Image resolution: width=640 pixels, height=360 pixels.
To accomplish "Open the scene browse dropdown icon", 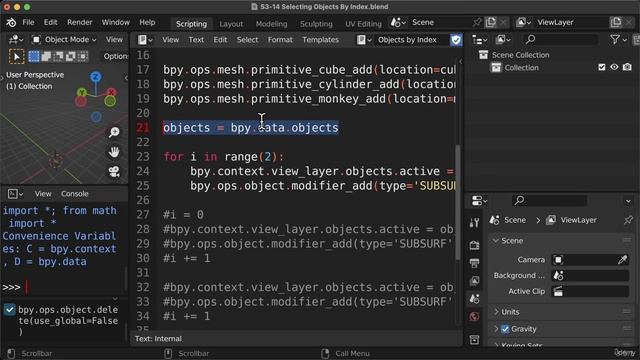I will tap(398, 22).
